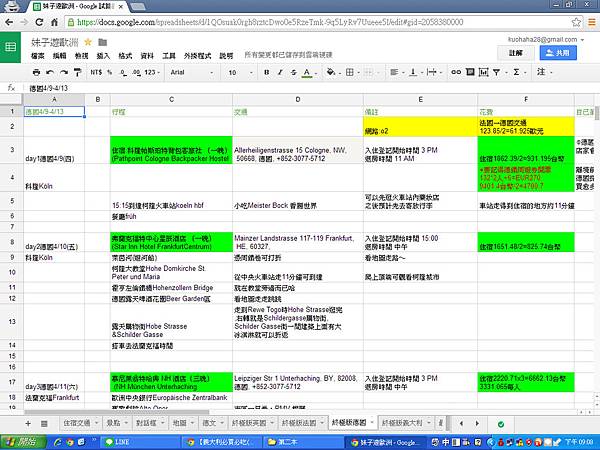600x450 pixels.
Task: Insert a comment from the toolbar
Action: pyautogui.click(x=470, y=72)
